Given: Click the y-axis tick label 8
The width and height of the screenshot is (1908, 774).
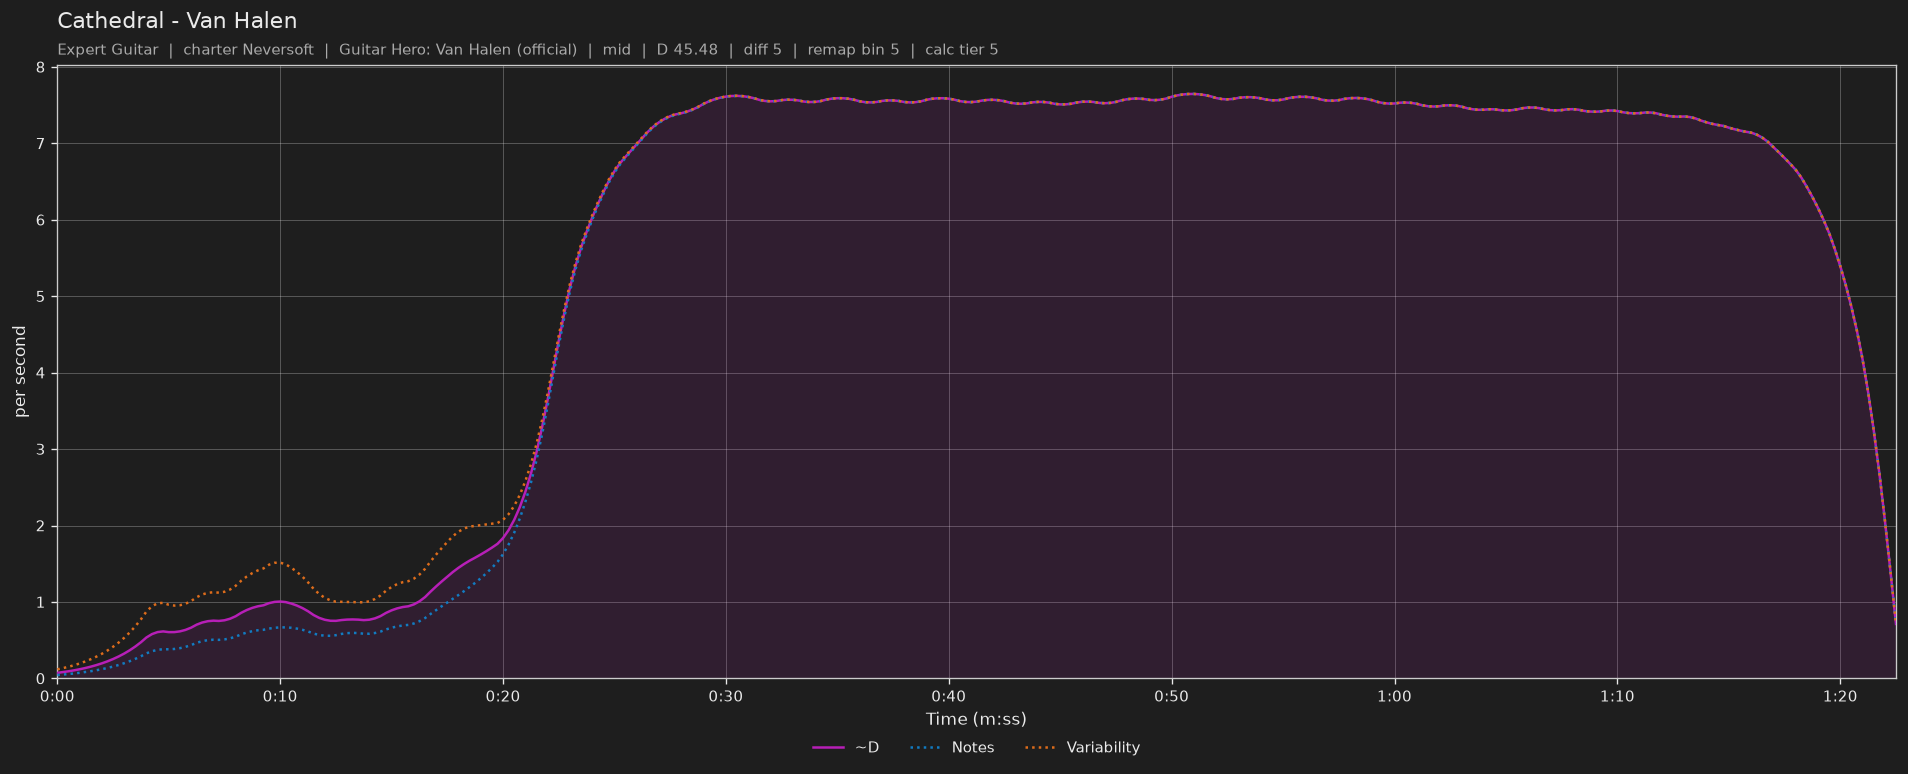Looking at the screenshot, I should [41, 68].
